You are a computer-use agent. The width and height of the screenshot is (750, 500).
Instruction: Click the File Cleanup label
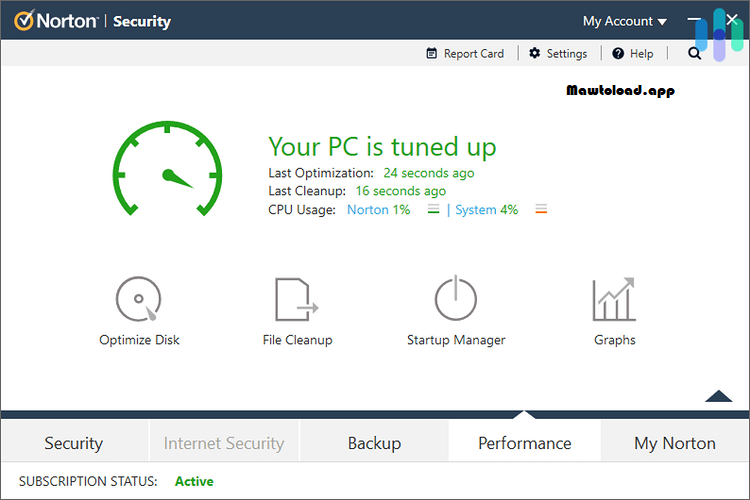click(297, 340)
